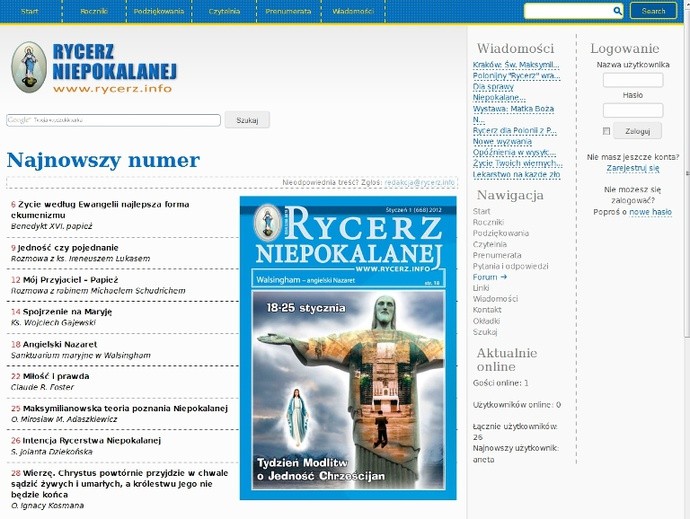Click the magnifier icon in top search box
Viewport: 690px width, 519px height.
(617, 11)
